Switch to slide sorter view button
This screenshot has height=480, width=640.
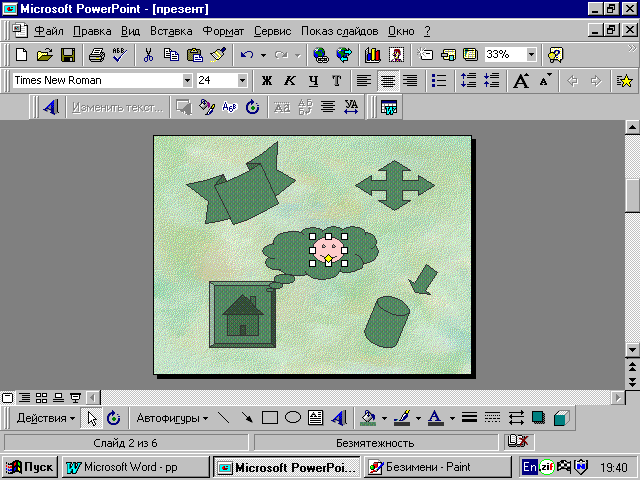pyautogui.click(x=41, y=398)
